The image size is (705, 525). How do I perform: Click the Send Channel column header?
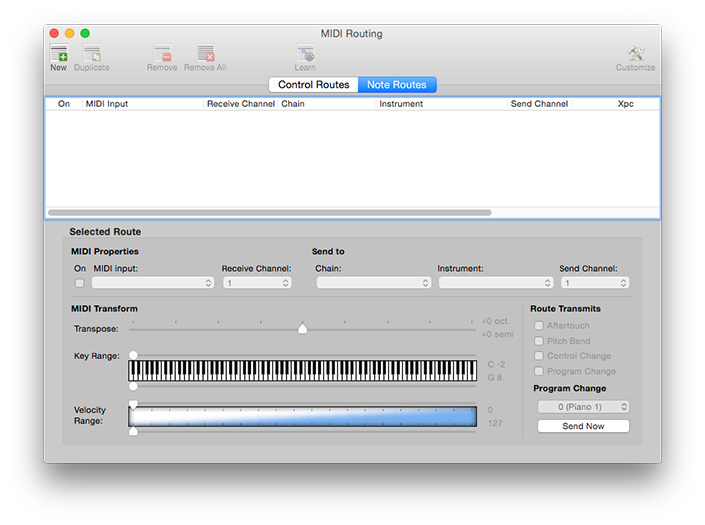[x=539, y=104]
